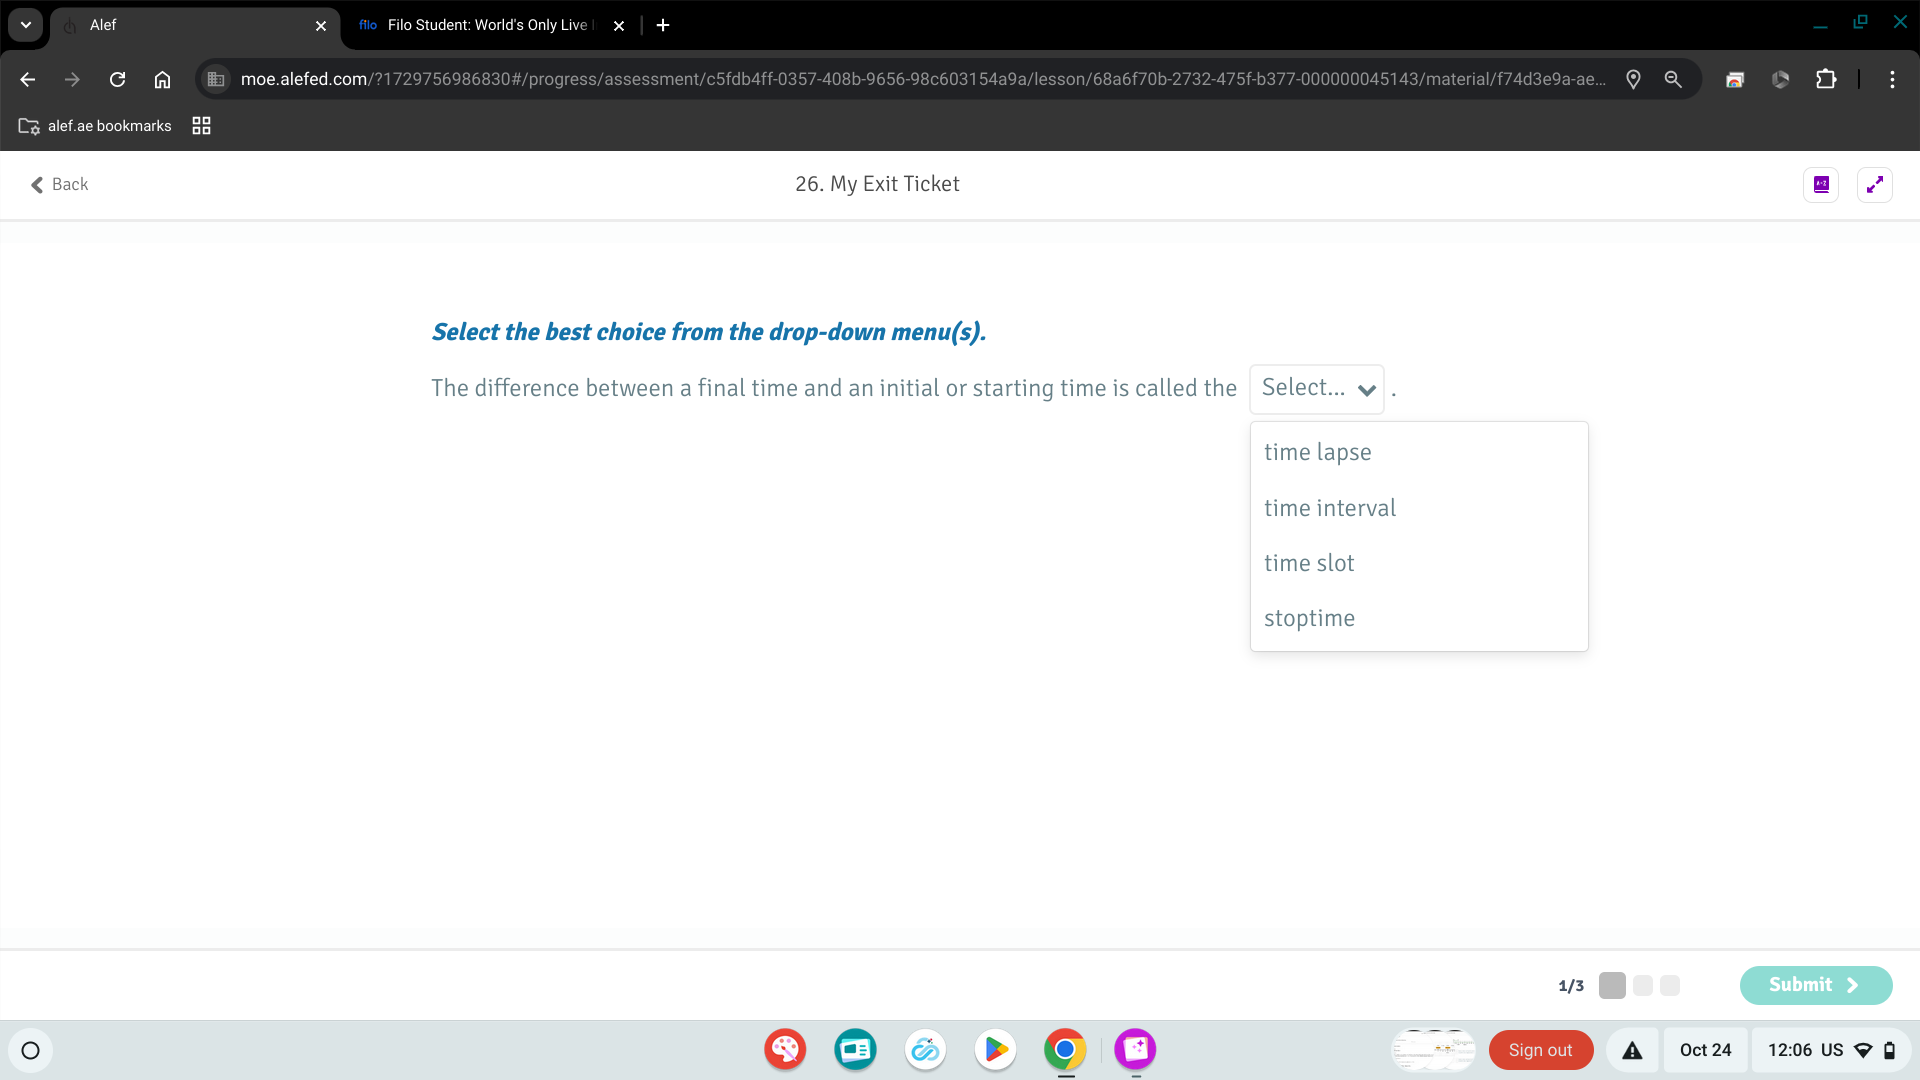Pick "stoptime" from the list
Screen dimensions: 1920x1080
point(1309,618)
